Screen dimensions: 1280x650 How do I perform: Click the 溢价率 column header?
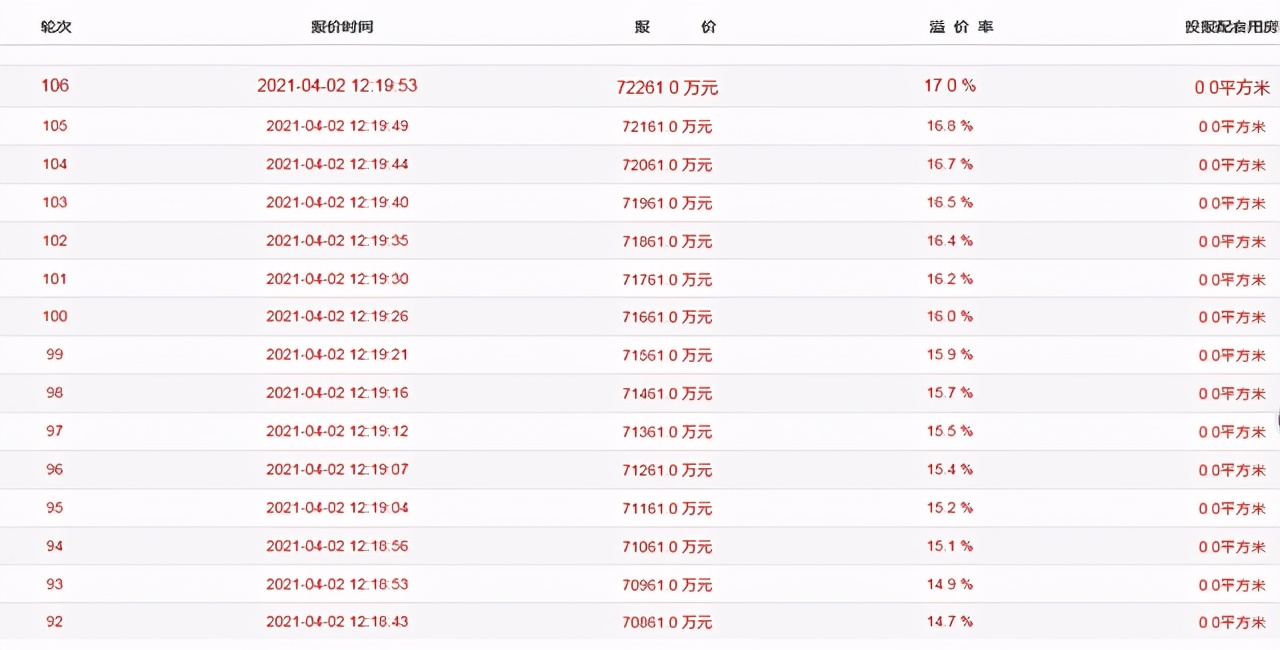(961, 27)
